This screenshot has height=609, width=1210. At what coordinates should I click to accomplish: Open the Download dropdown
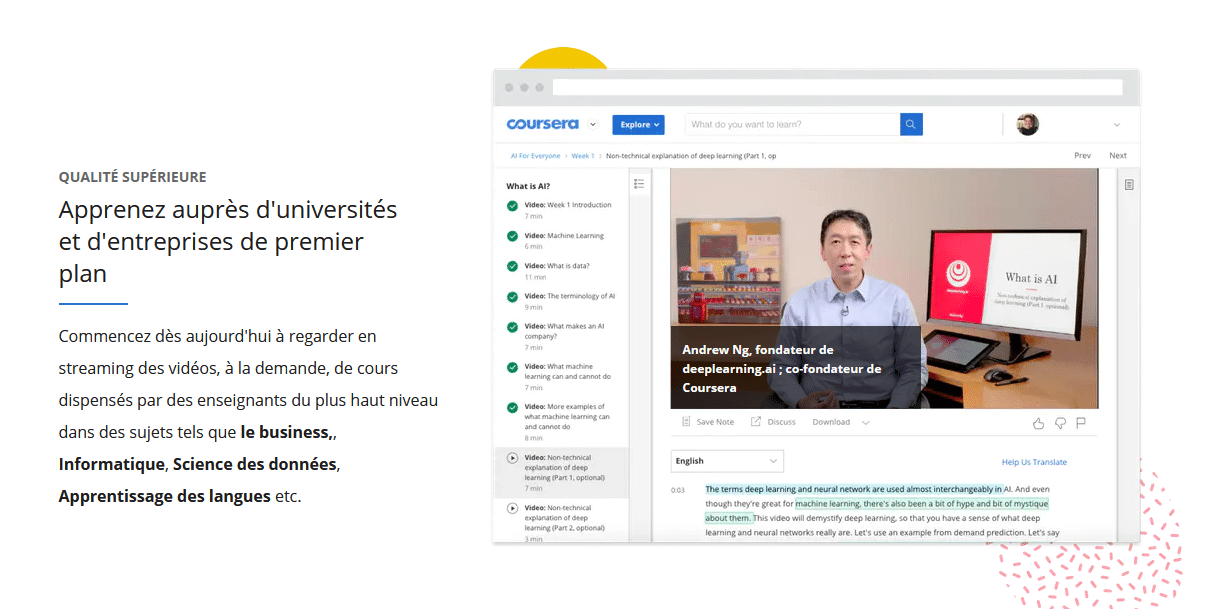point(841,422)
